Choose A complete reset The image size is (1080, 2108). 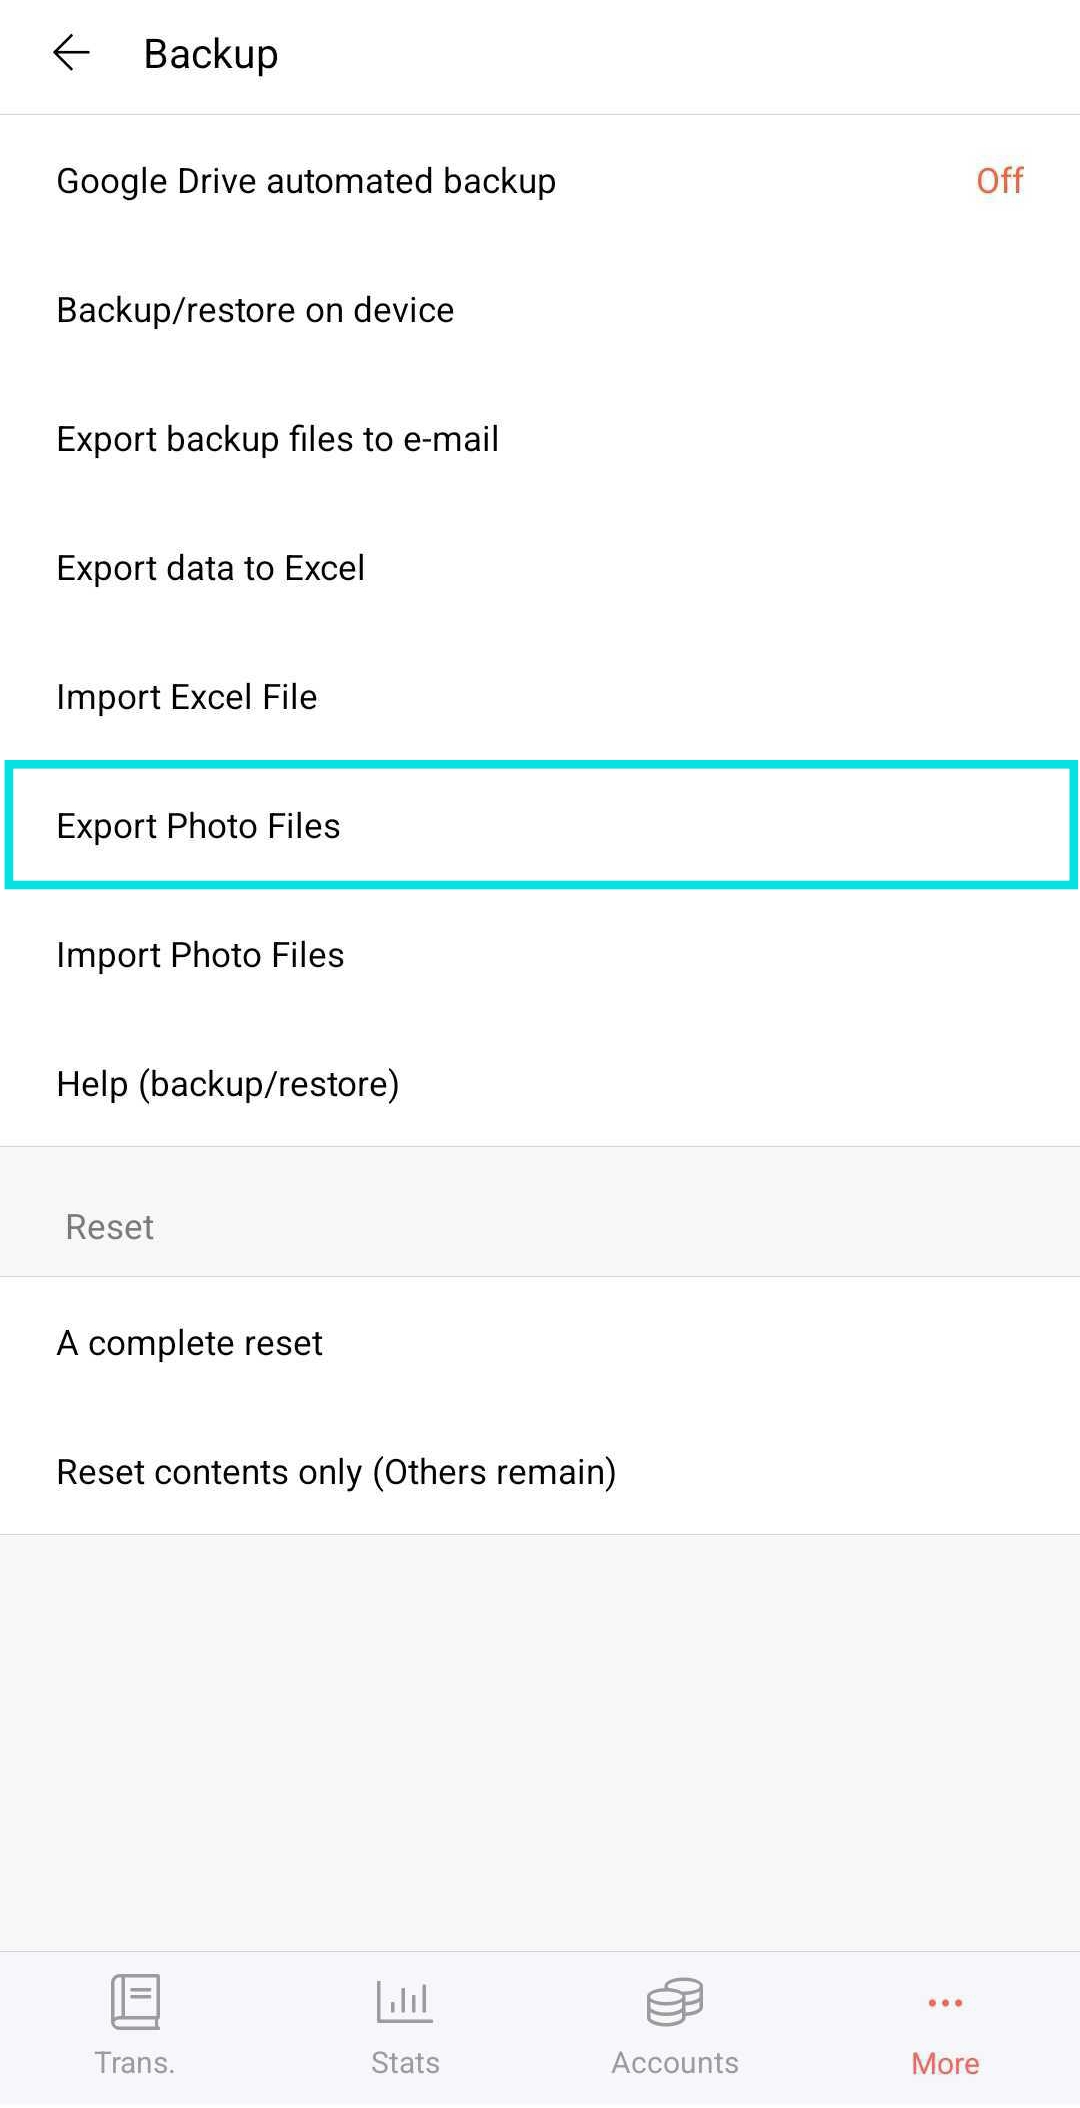540,1343
